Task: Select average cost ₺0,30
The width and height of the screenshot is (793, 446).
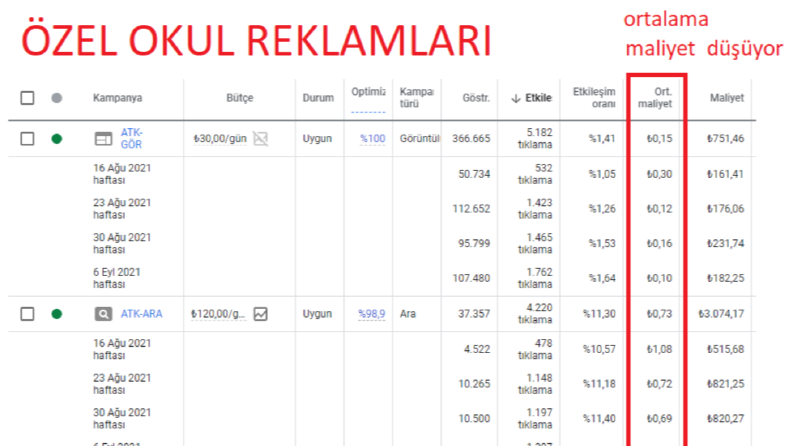Action: pos(659,174)
